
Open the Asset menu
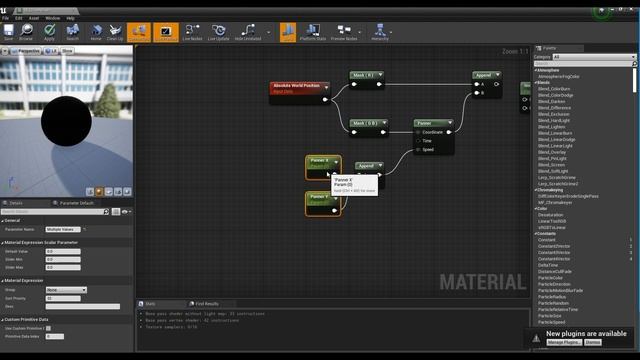click(x=34, y=18)
